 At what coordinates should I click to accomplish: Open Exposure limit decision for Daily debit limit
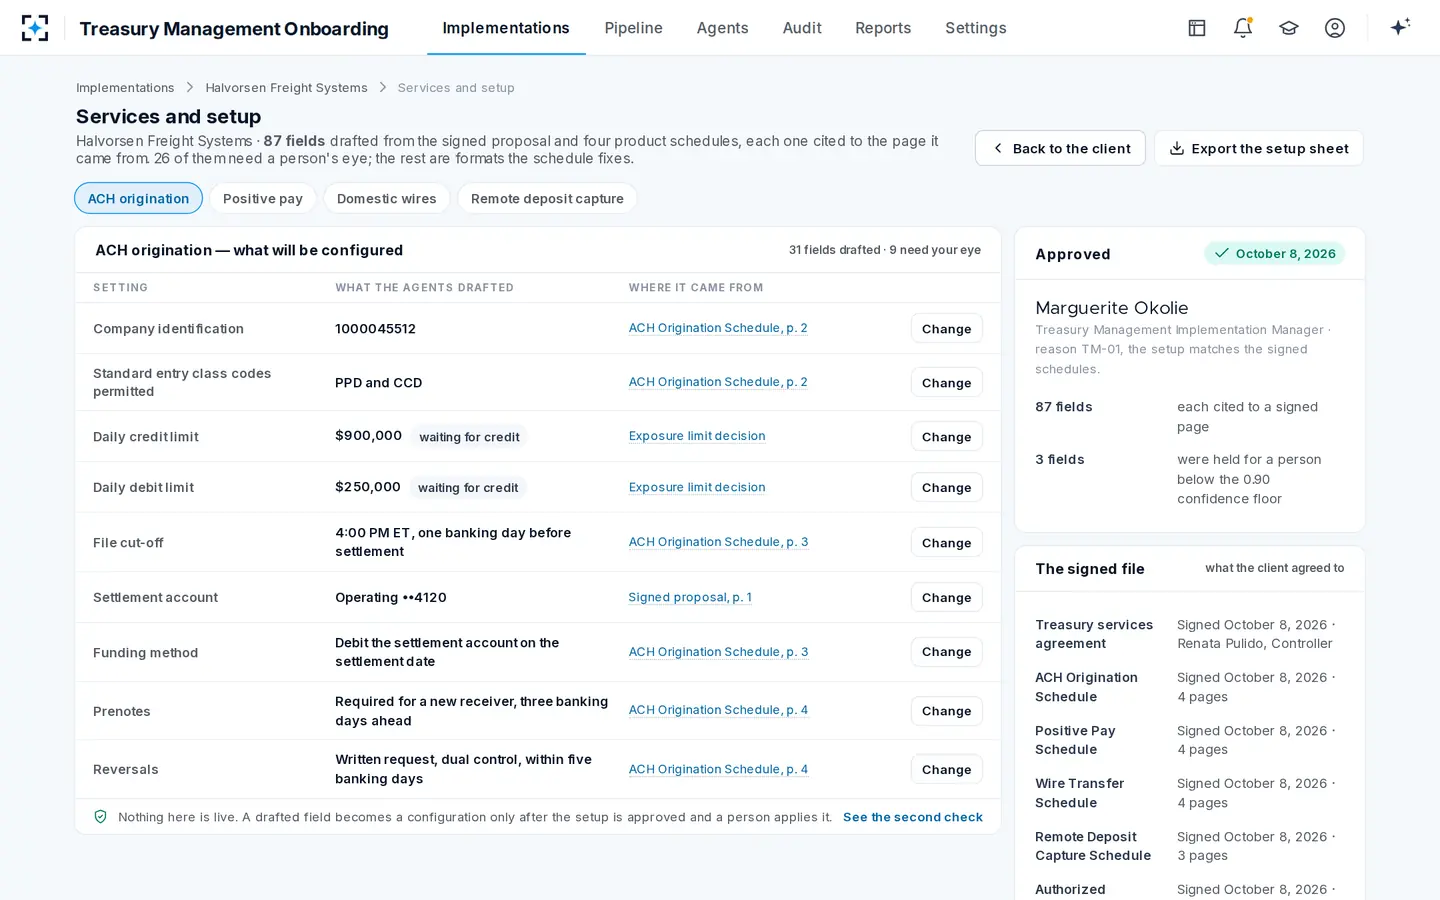pos(697,487)
